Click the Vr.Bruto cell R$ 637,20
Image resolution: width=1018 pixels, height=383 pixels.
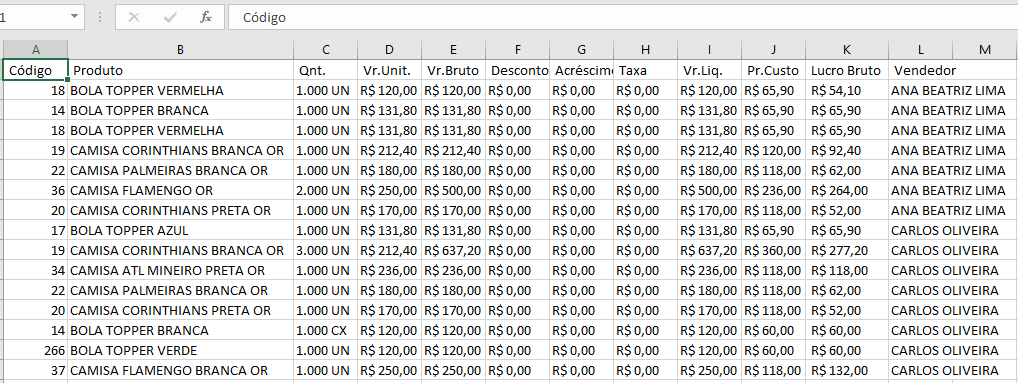(x=453, y=251)
